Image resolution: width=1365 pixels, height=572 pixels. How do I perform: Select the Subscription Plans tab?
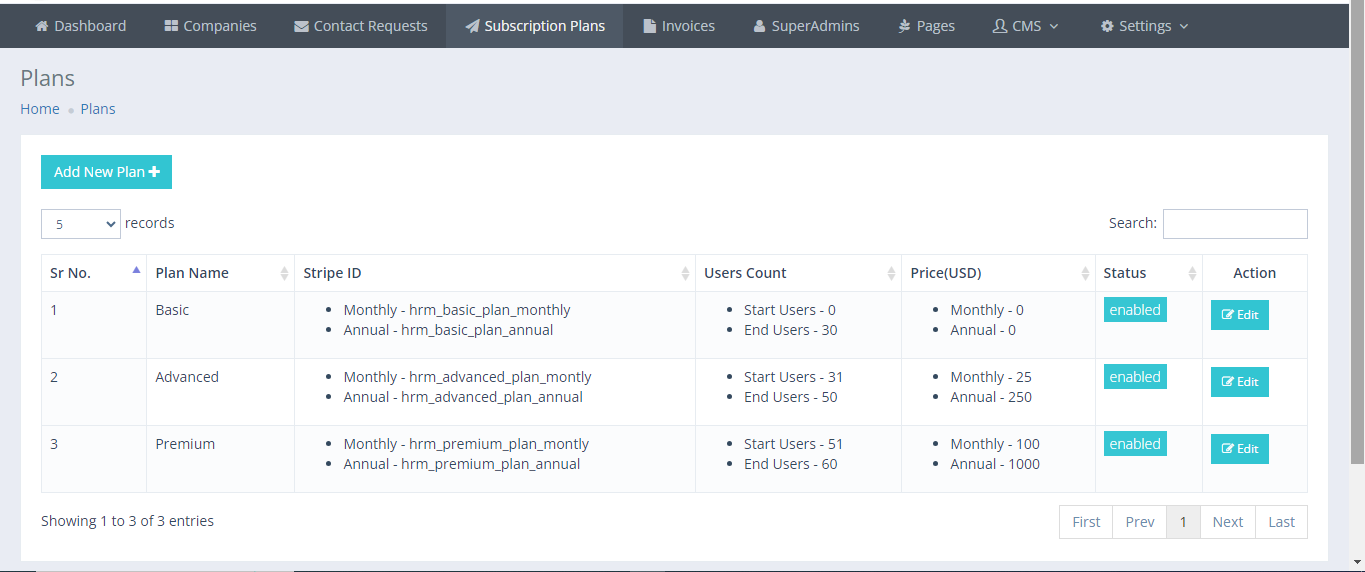tap(534, 26)
